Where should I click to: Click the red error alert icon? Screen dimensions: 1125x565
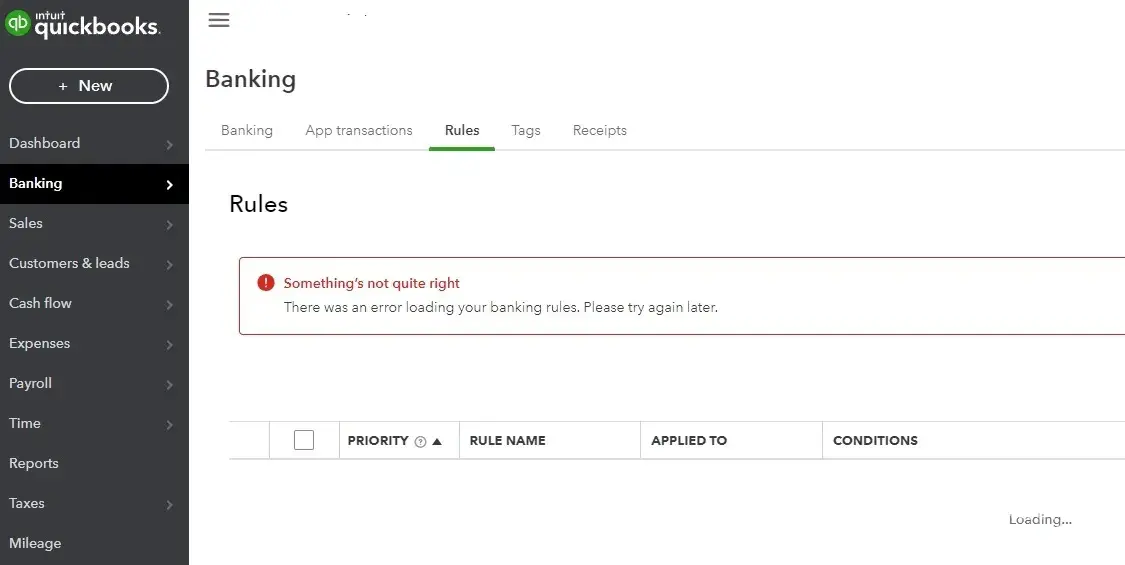click(265, 283)
